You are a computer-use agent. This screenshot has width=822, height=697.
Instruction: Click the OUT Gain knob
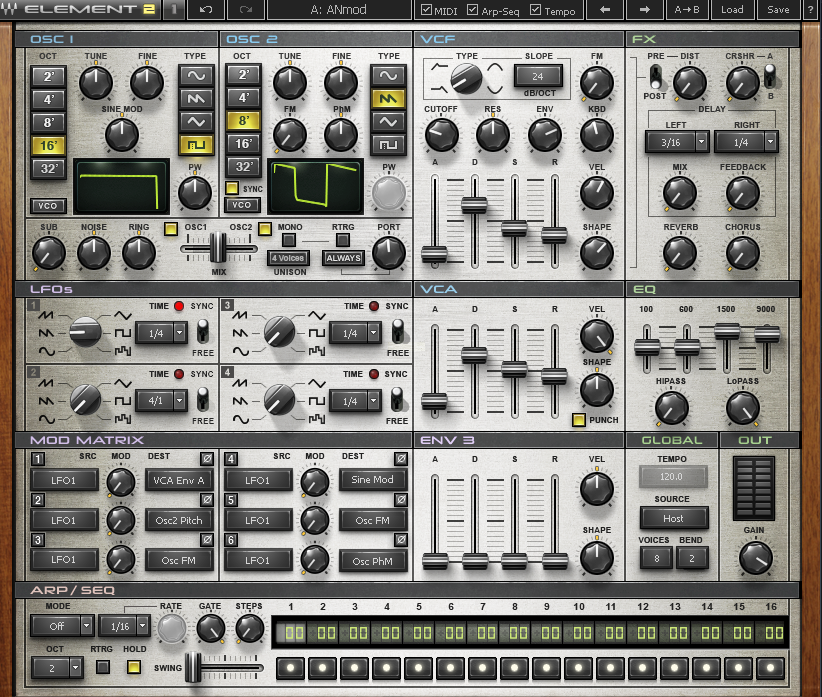(x=755, y=558)
